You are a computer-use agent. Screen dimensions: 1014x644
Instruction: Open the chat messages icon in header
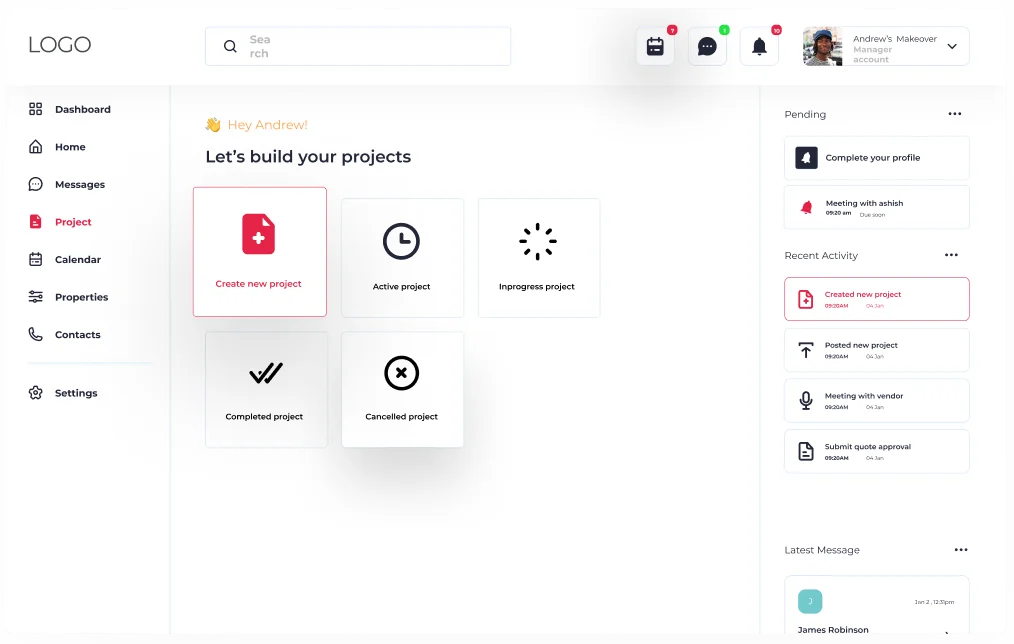click(707, 47)
